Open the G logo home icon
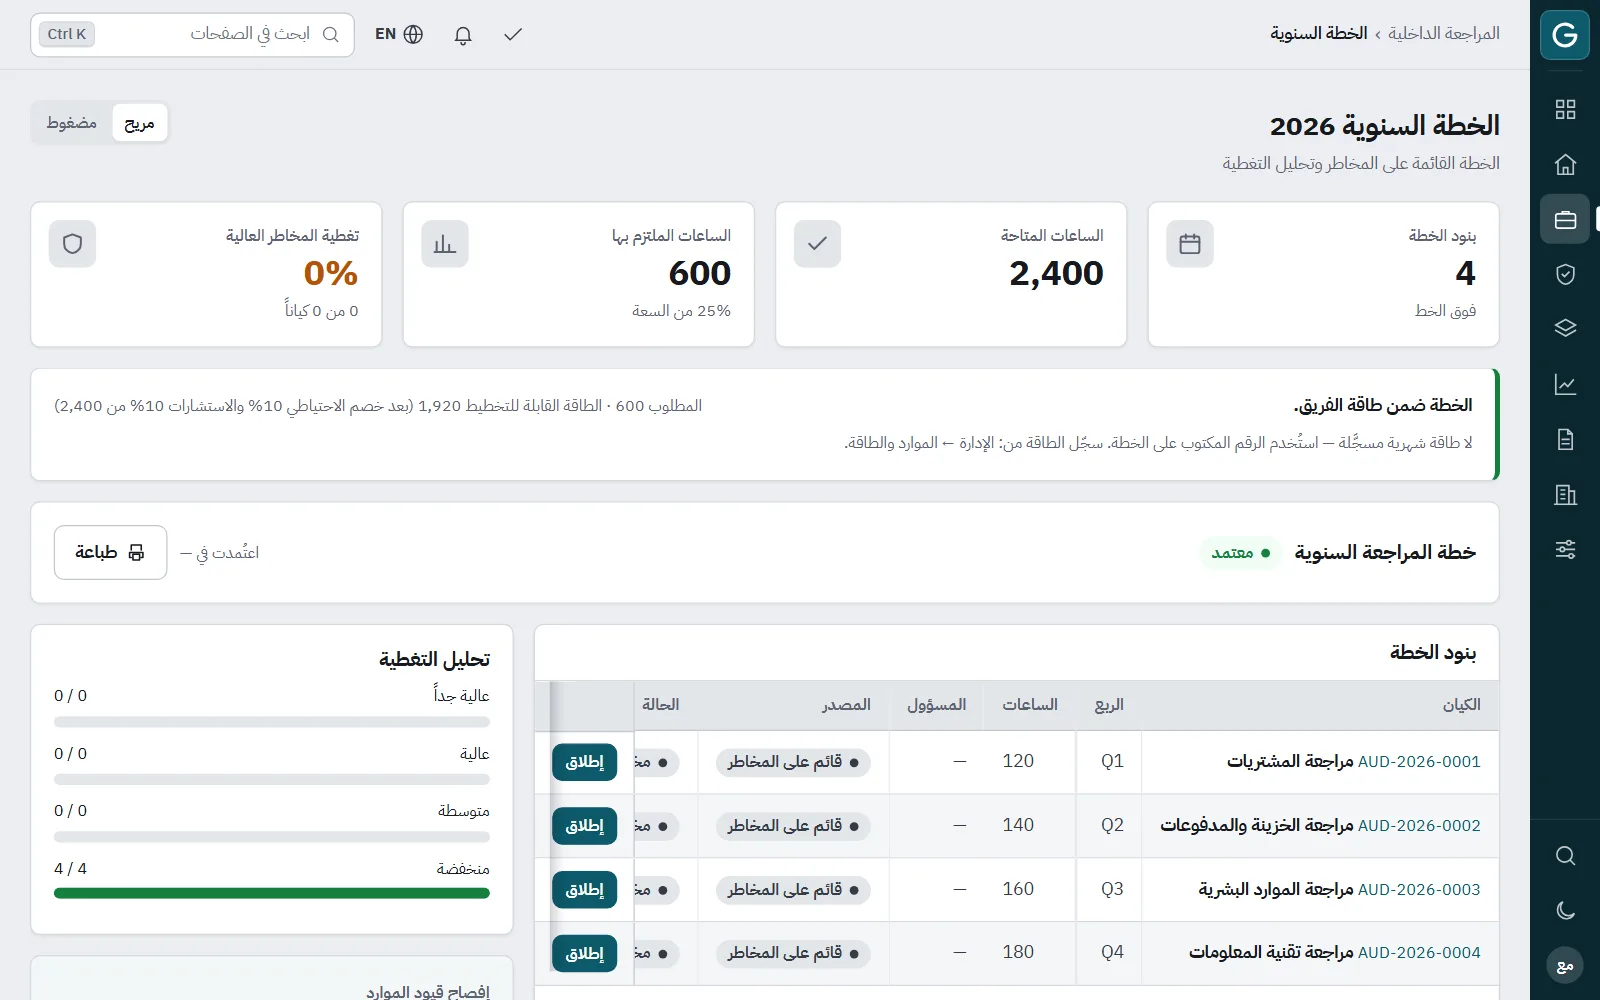Viewport: 1600px width, 1000px height. [x=1565, y=35]
